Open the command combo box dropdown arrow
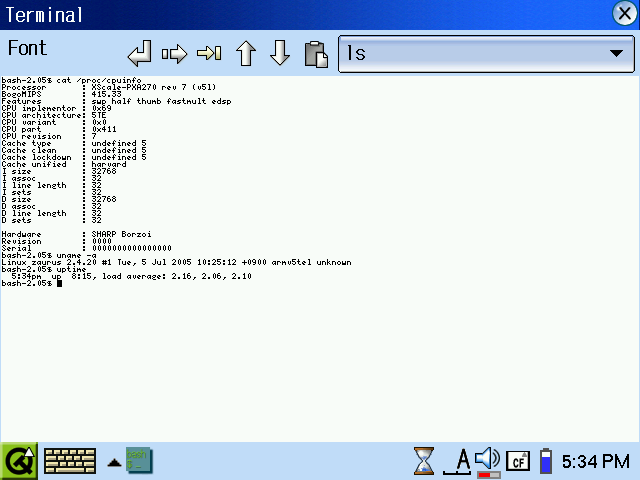The height and width of the screenshot is (480, 640). pyautogui.click(x=616, y=53)
